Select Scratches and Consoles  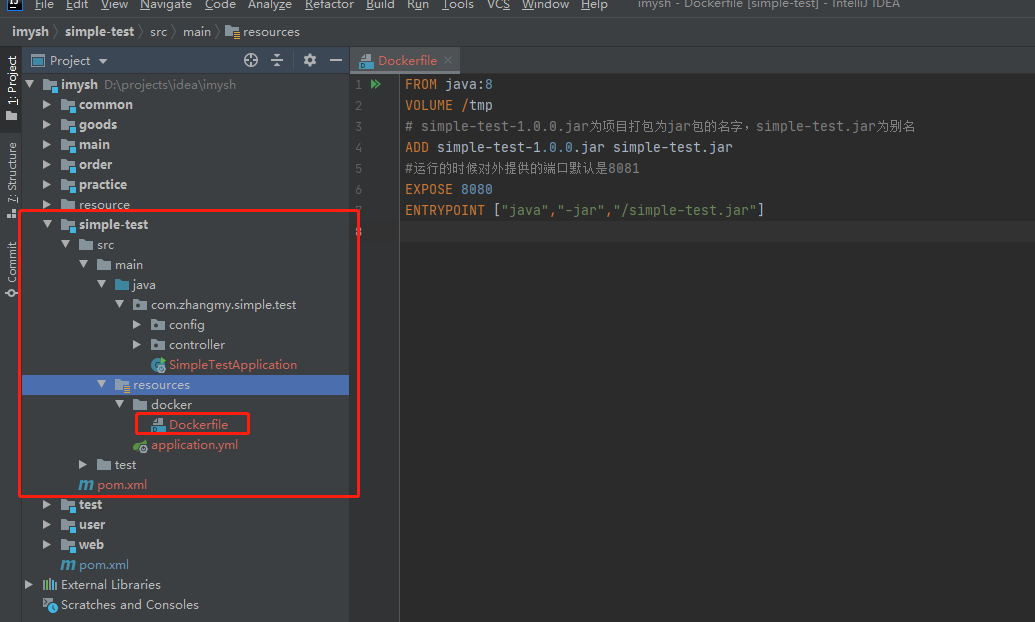click(129, 604)
